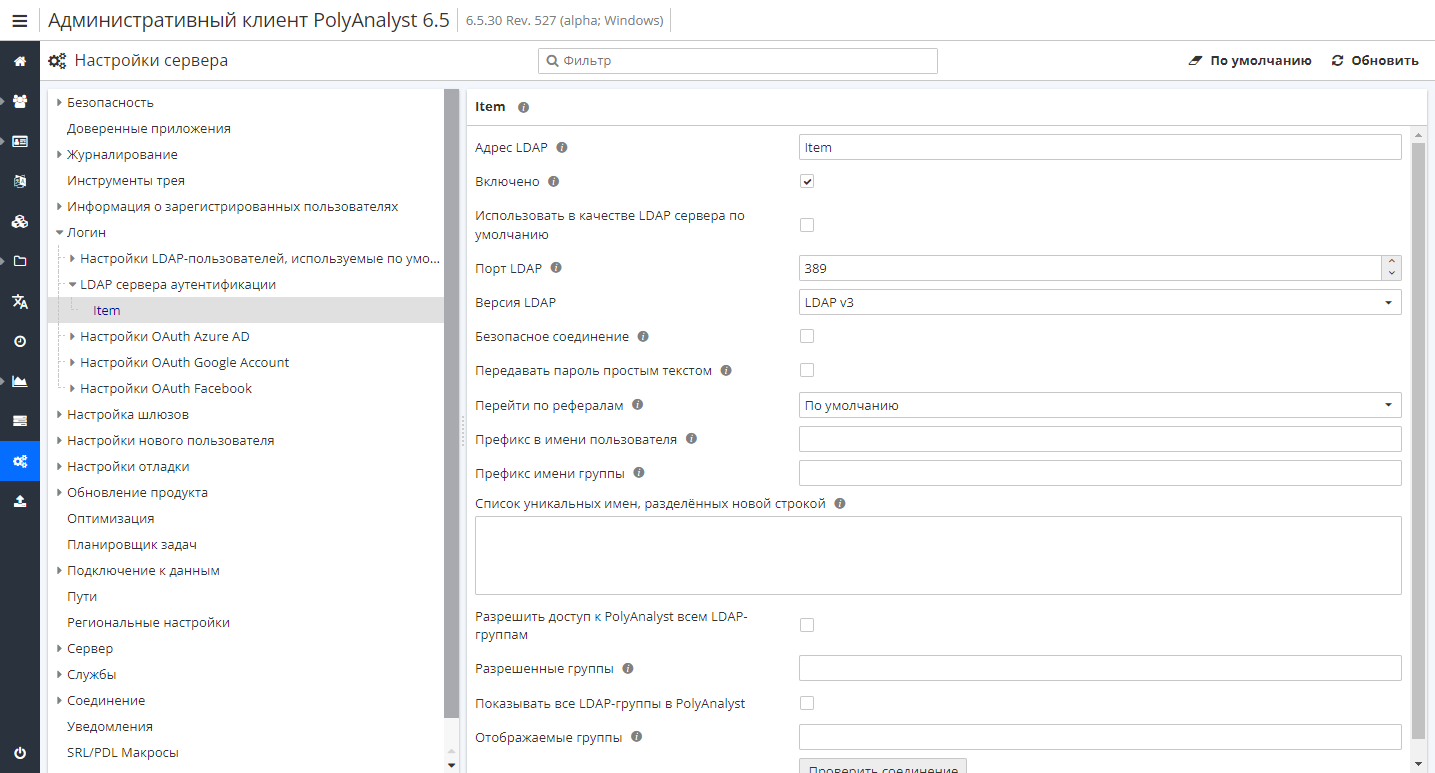Open the users group sidebar icon

click(x=20, y=101)
